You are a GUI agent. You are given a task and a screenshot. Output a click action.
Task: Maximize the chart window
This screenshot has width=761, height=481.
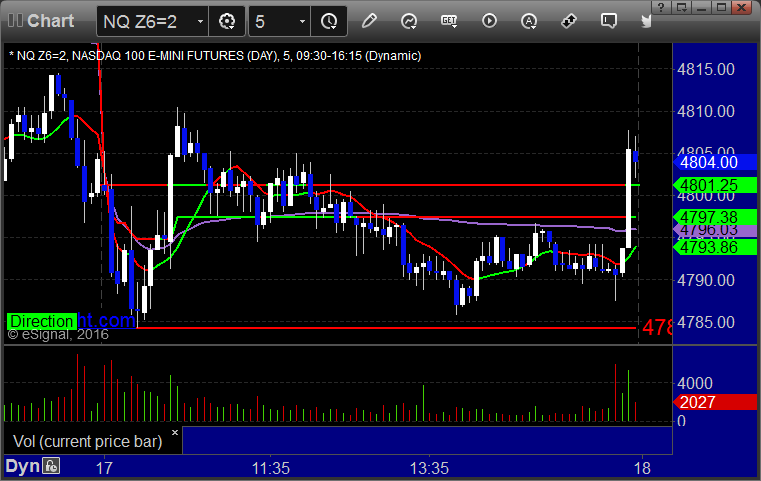(x=721, y=7)
